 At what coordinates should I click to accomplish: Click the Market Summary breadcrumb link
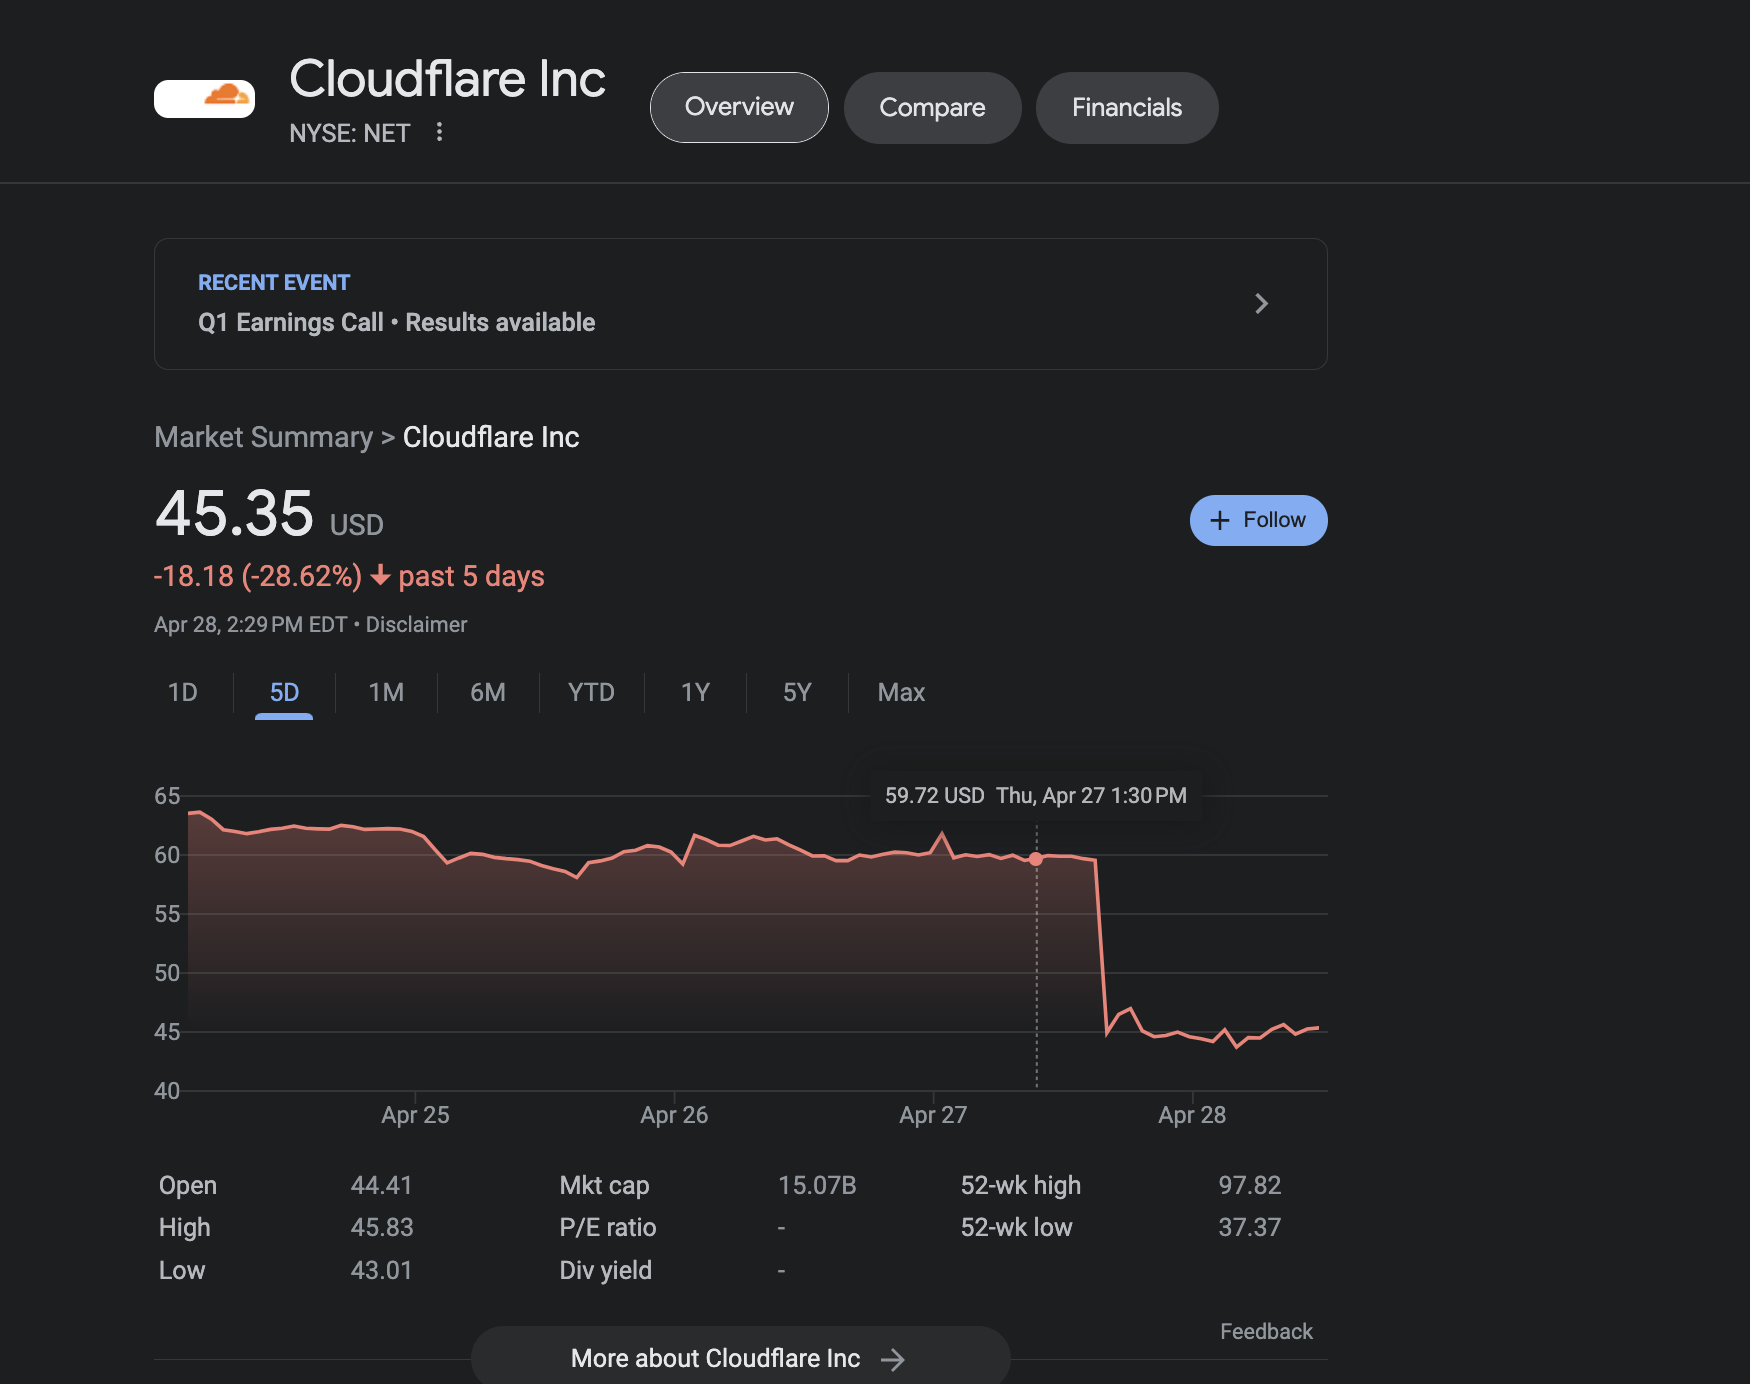tap(263, 437)
